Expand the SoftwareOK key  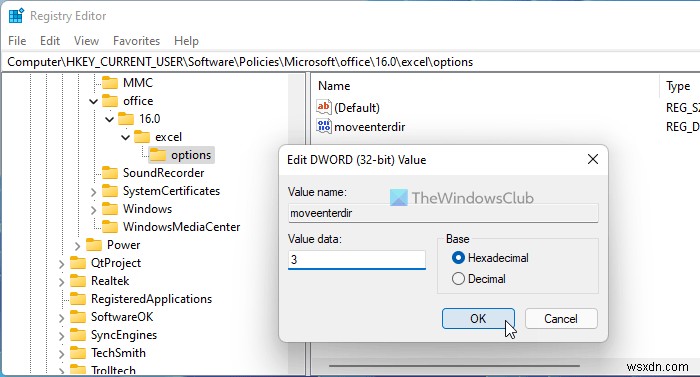(61, 318)
